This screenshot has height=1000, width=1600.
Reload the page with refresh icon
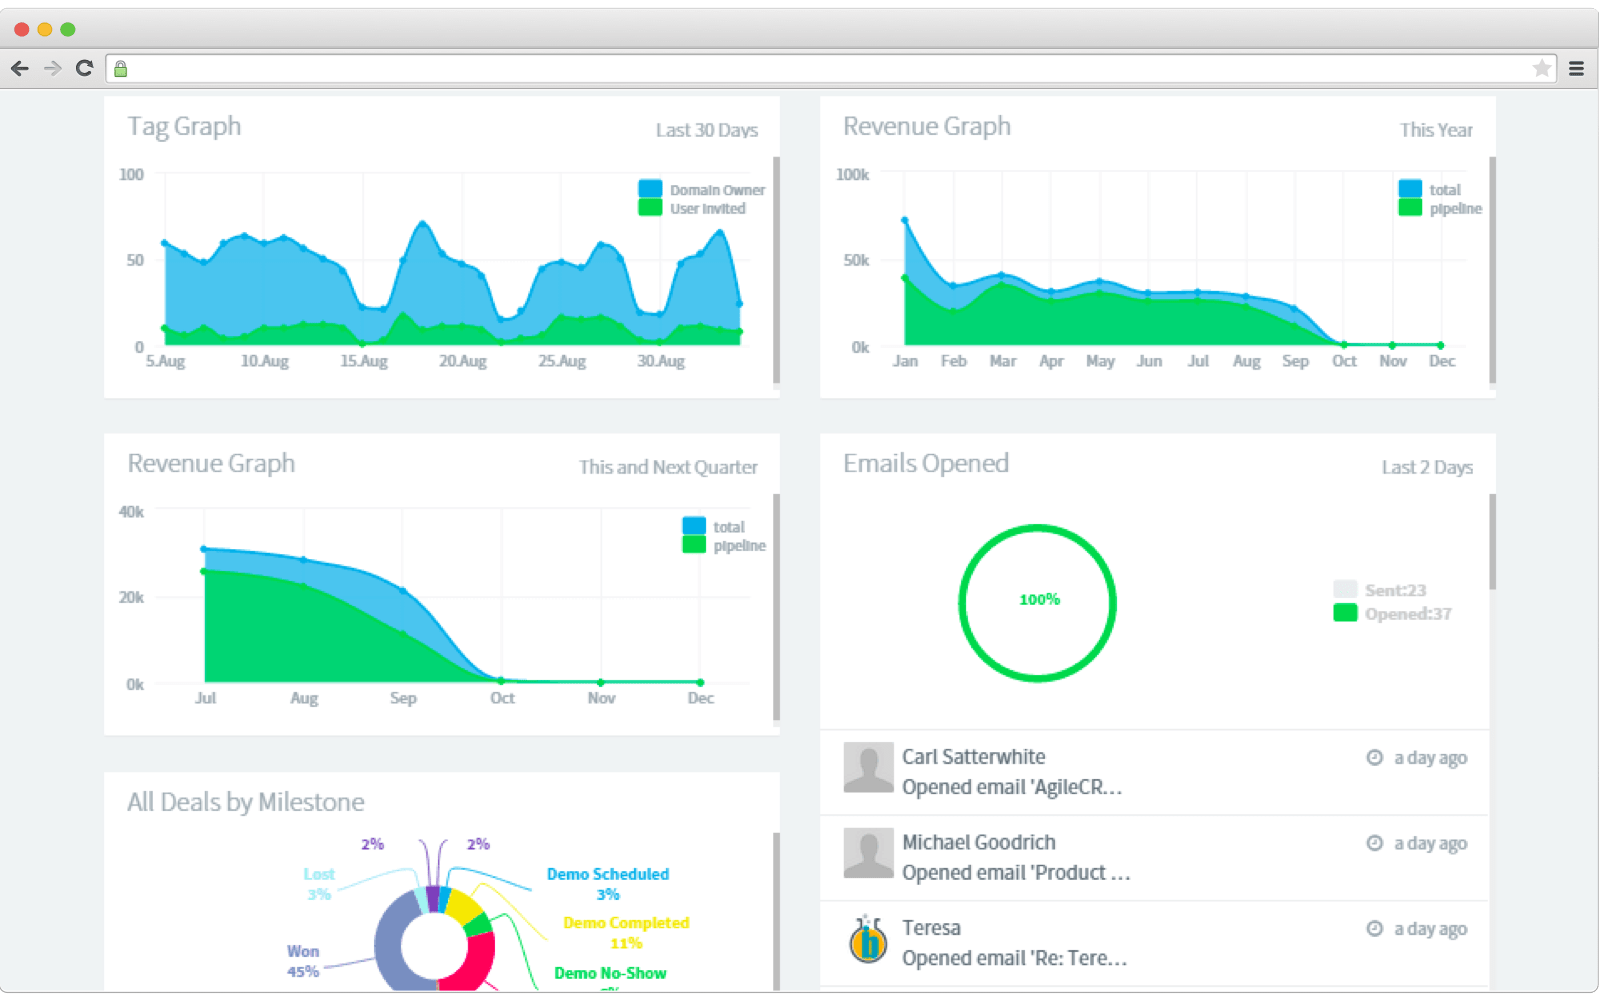pyautogui.click(x=85, y=68)
